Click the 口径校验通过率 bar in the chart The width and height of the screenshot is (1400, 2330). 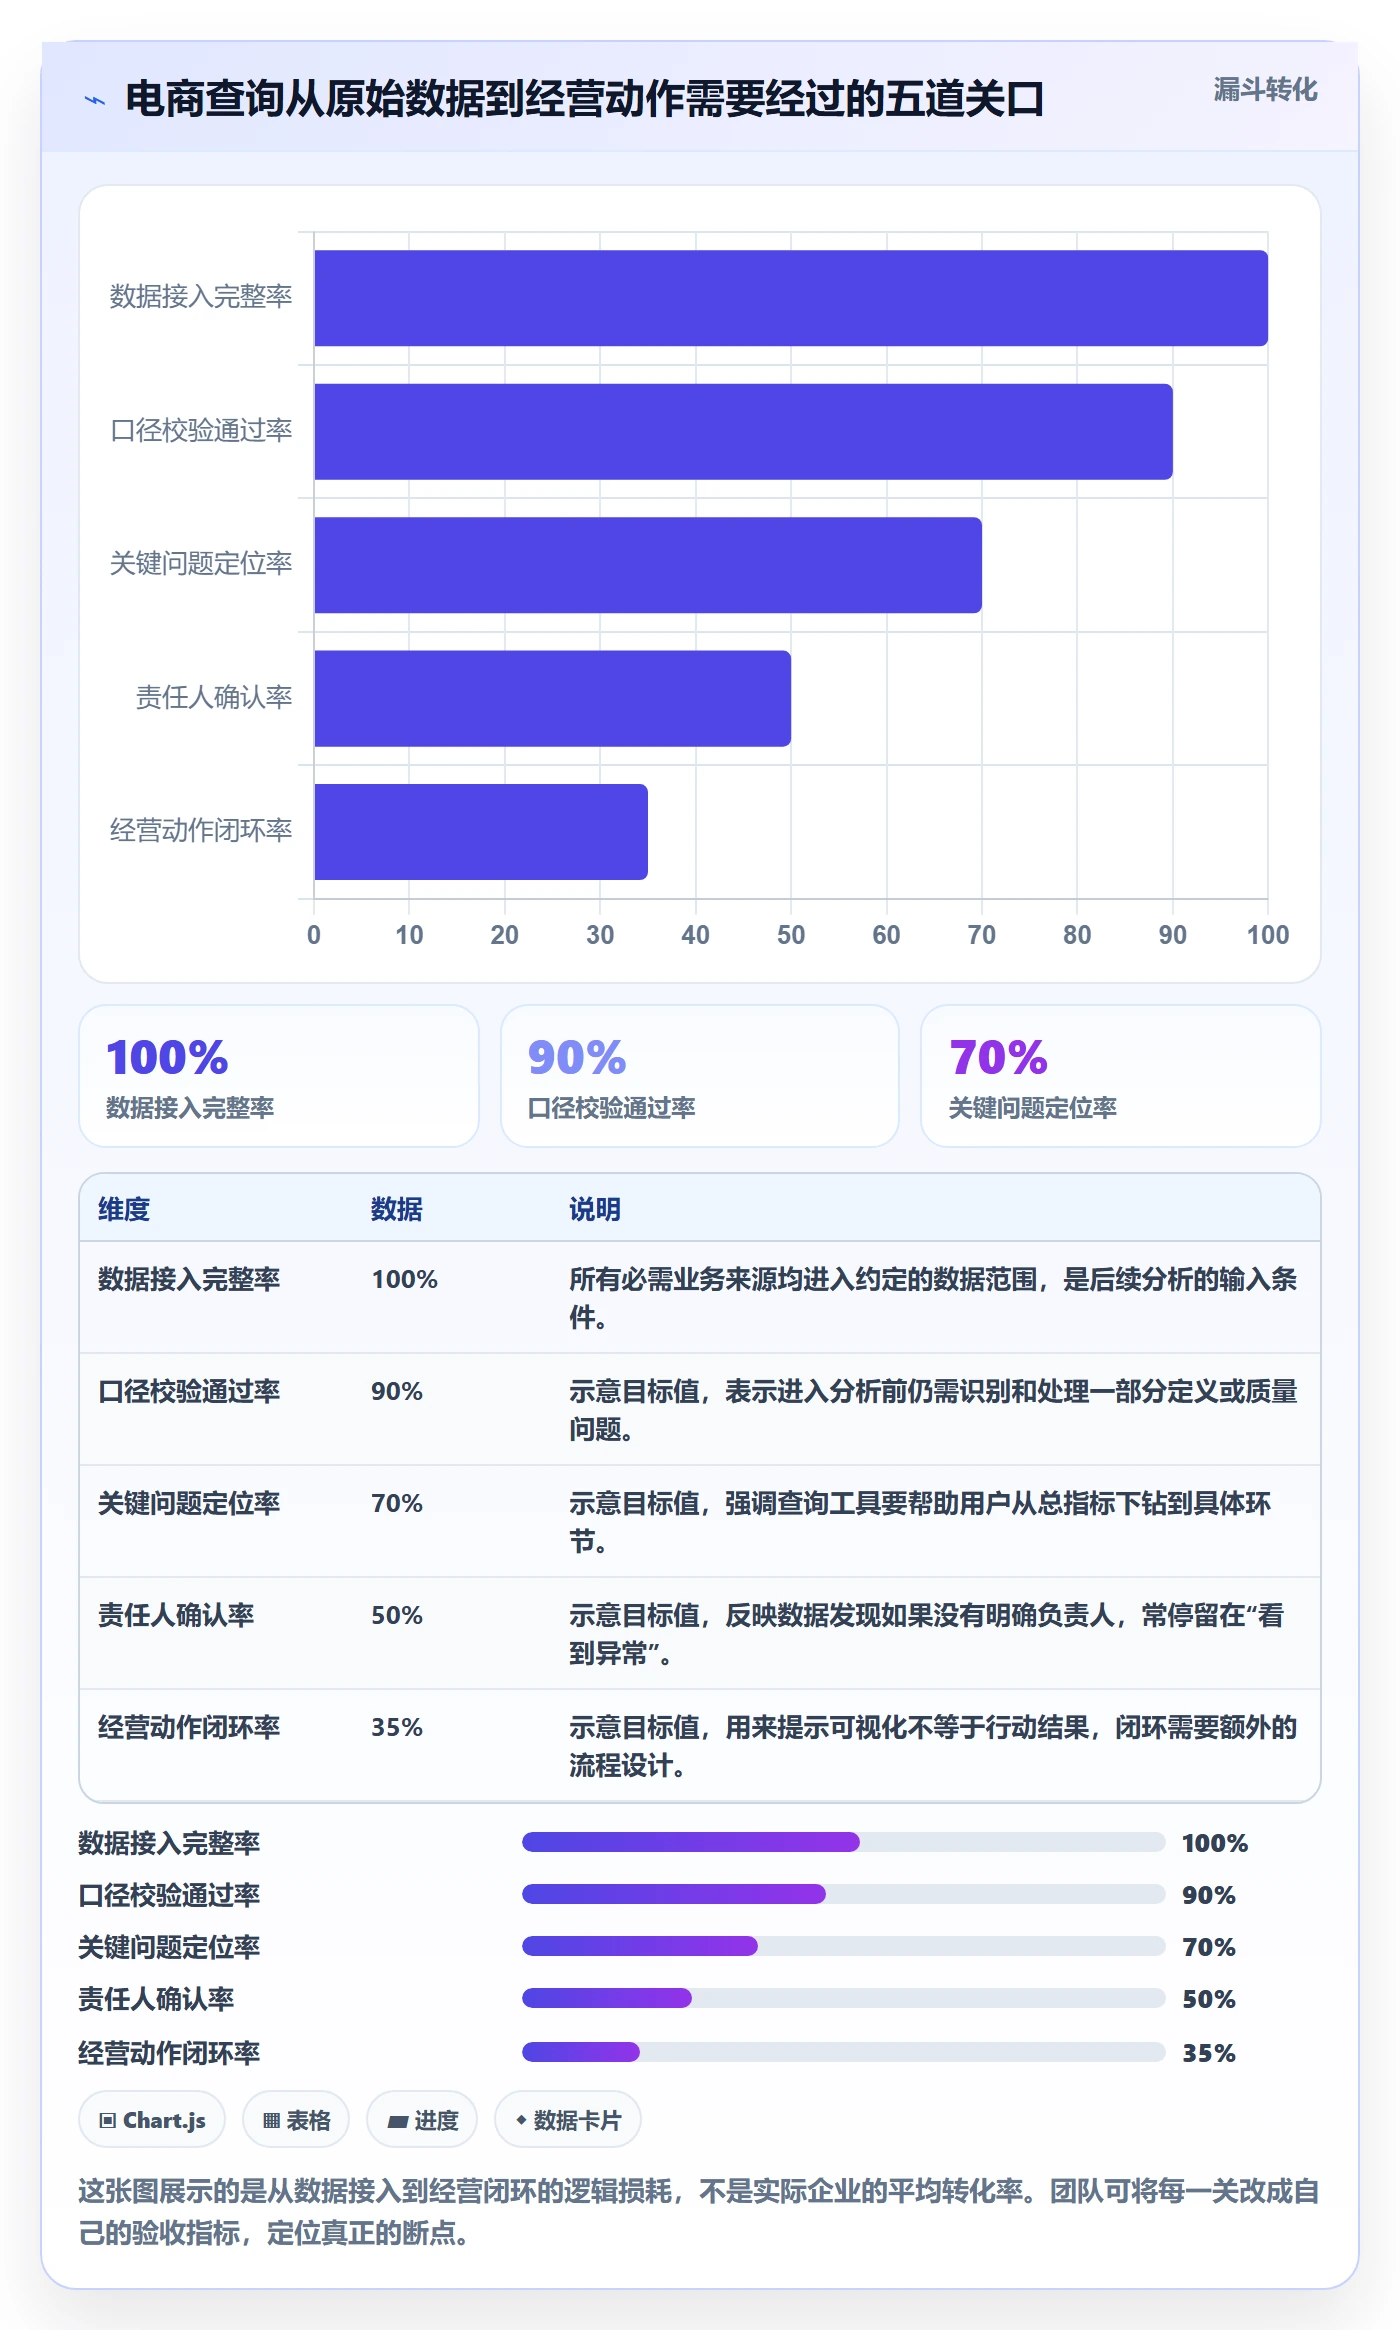point(743,432)
